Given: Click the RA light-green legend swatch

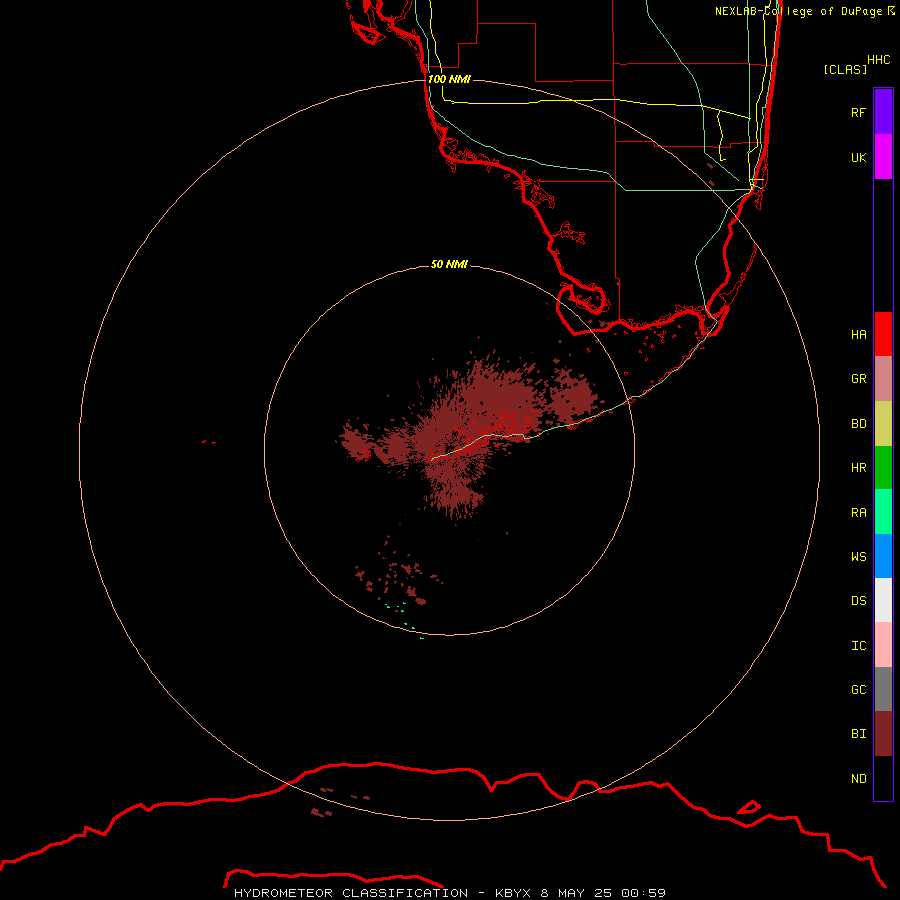Looking at the screenshot, I should coord(883,512).
